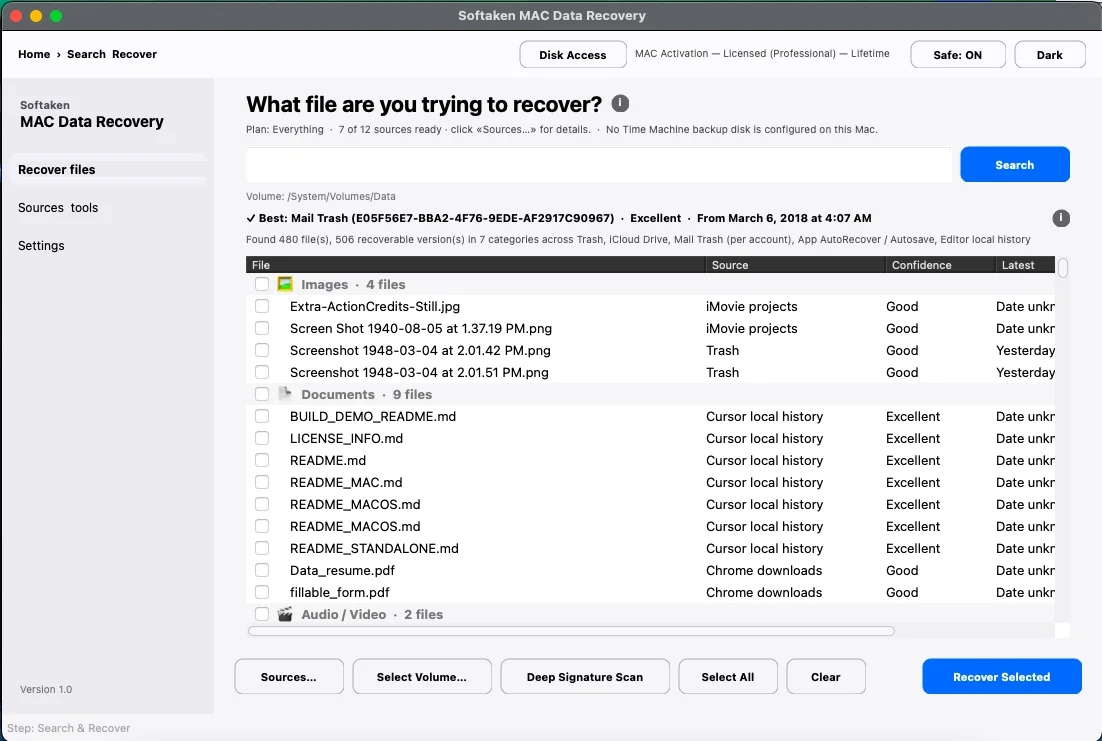Click Audio / Video clapperboard icon

285,614
